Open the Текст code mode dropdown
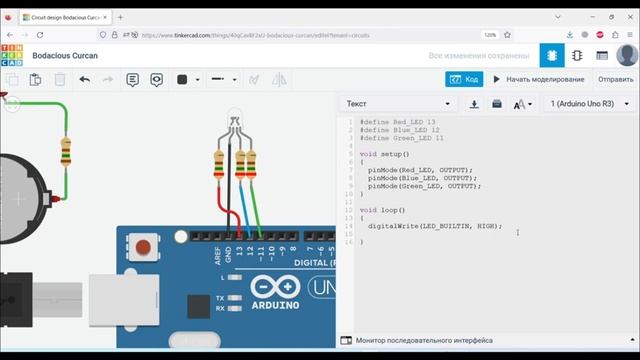 [398, 104]
